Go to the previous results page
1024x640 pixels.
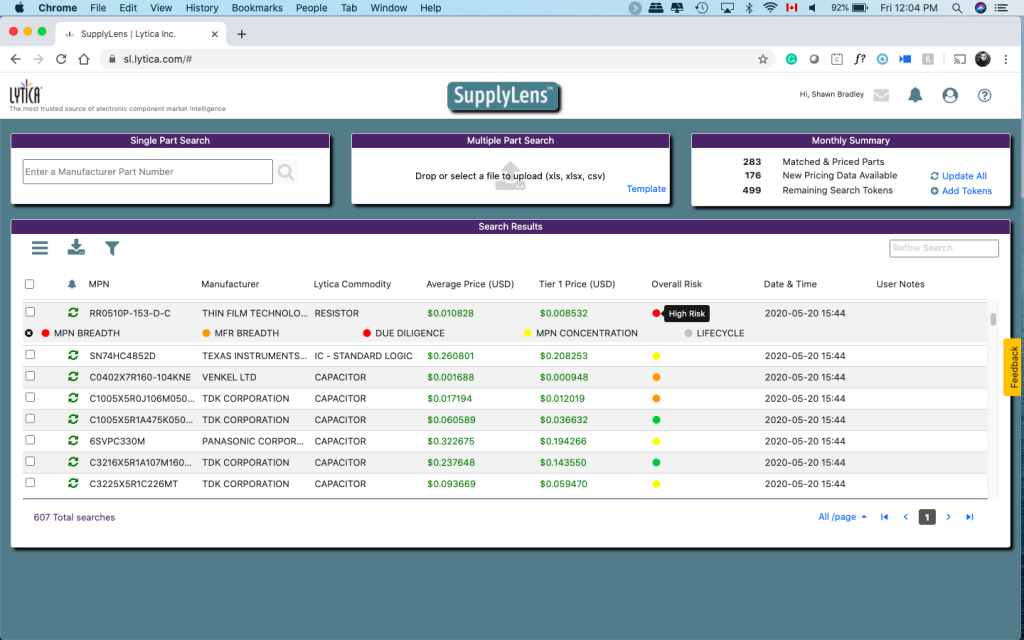tap(906, 517)
